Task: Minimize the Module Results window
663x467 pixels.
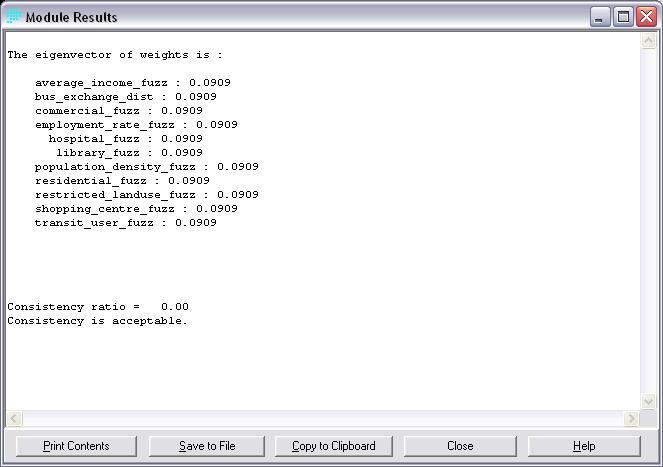Action: pos(600,17)
